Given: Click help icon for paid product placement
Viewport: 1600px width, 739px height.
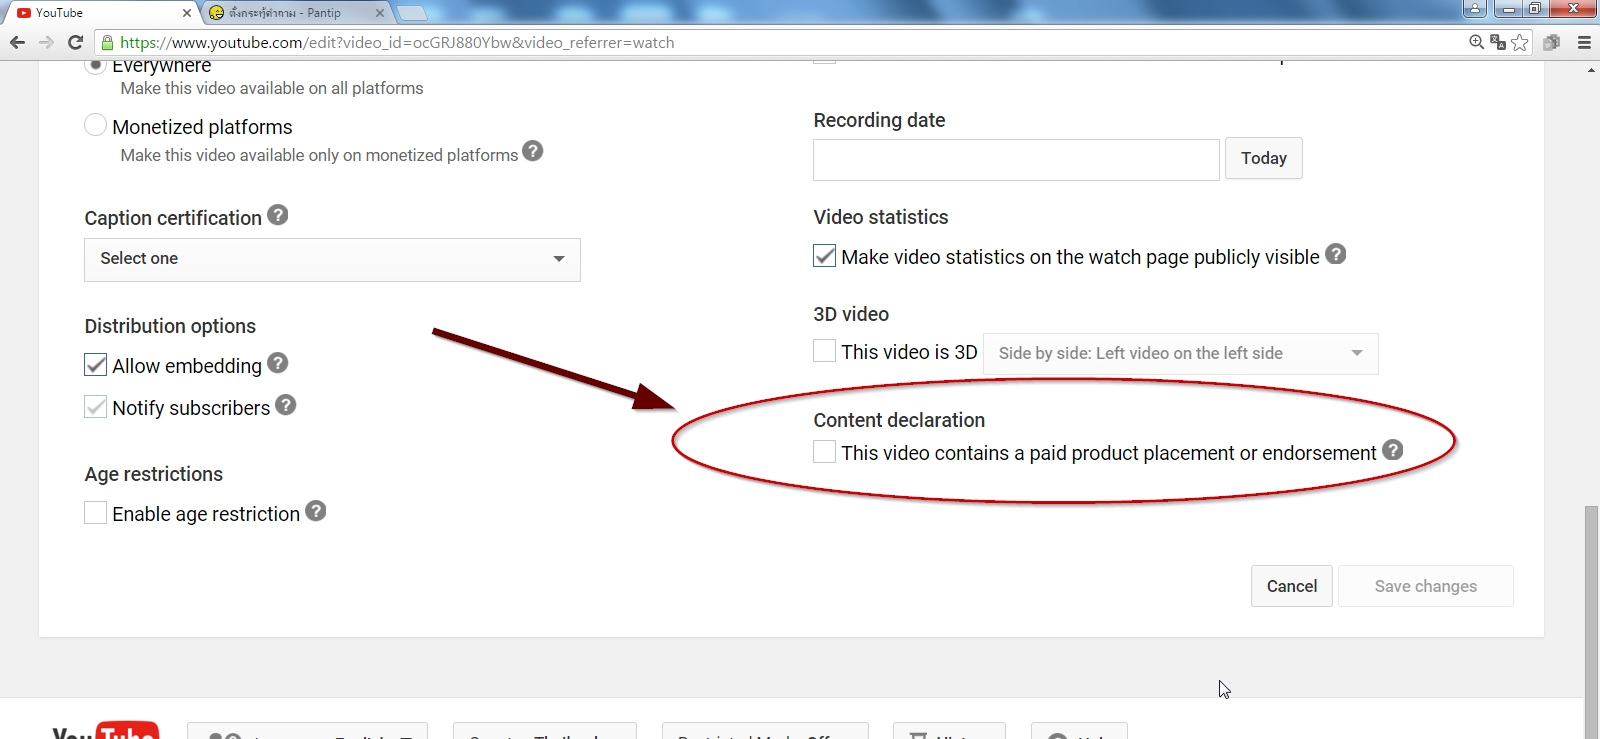Looking at the screenshot, I should pos(1393,450).
